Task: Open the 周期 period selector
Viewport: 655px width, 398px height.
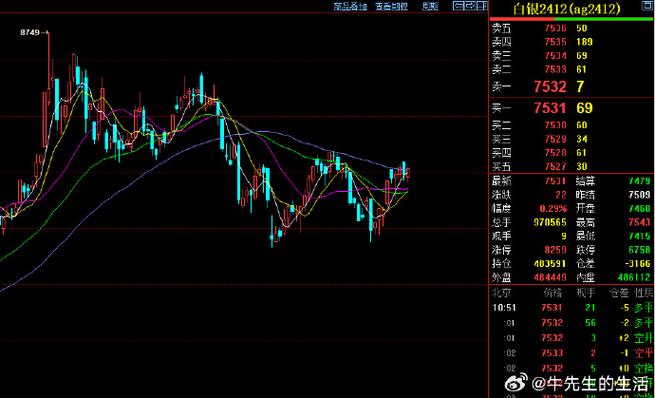Action: (x=430, y=6)
